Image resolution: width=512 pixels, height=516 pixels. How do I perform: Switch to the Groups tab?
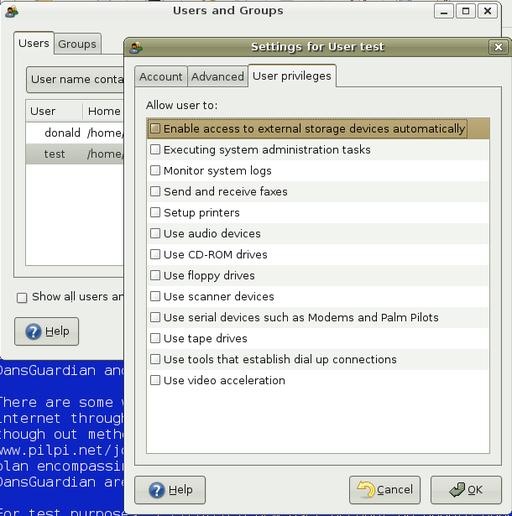pyautogui.click(x=77, y=44)
